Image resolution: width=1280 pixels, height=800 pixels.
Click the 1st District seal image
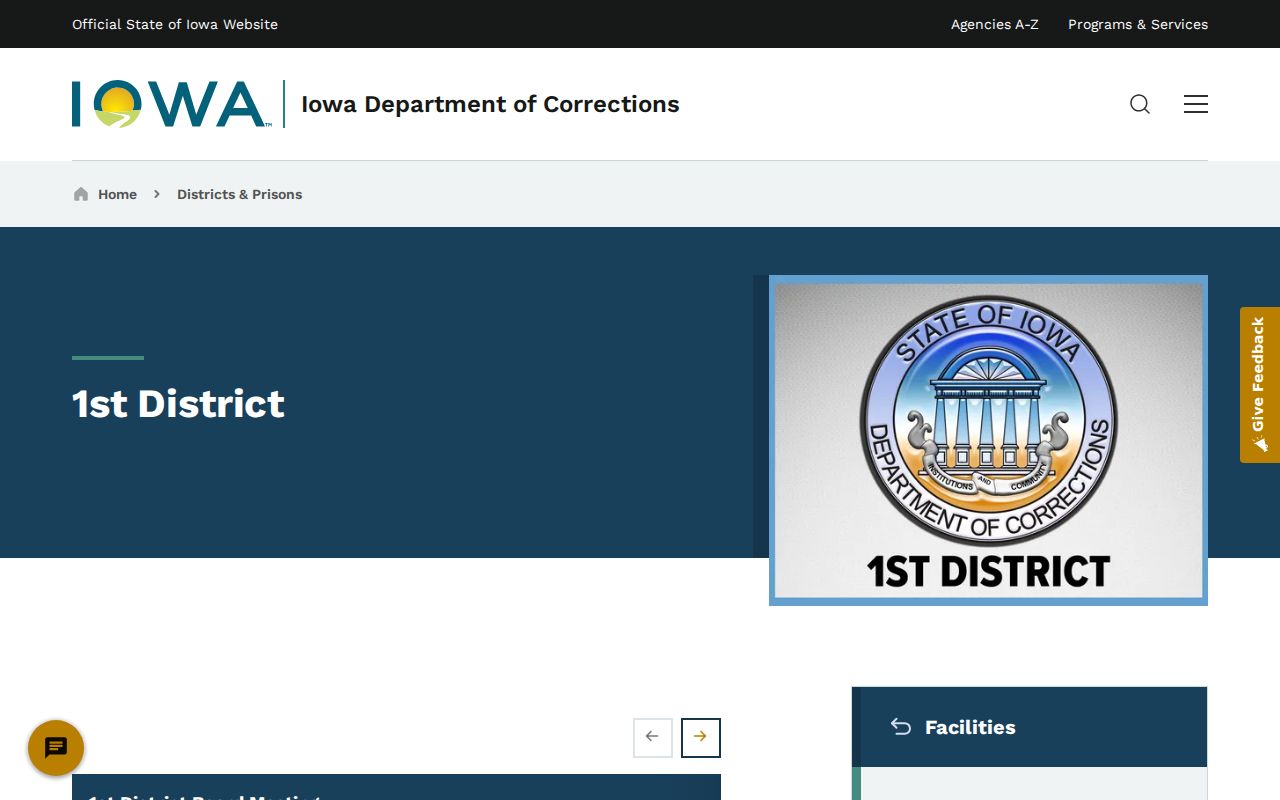989,440
